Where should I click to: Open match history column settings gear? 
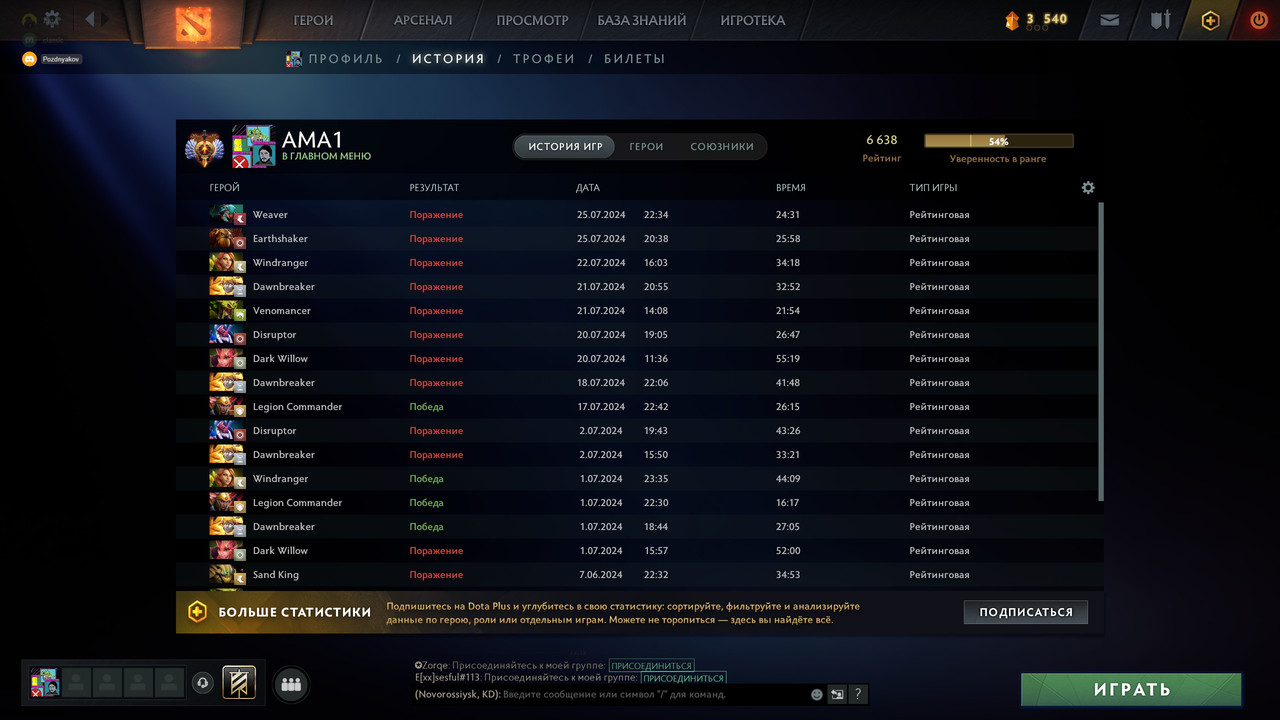[1088, 187]
